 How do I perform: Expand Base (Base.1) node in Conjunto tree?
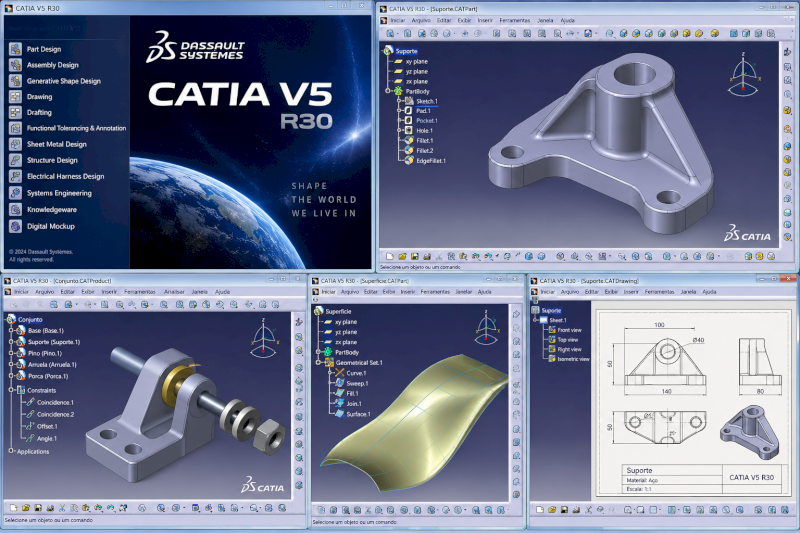(x=11, y=331)
